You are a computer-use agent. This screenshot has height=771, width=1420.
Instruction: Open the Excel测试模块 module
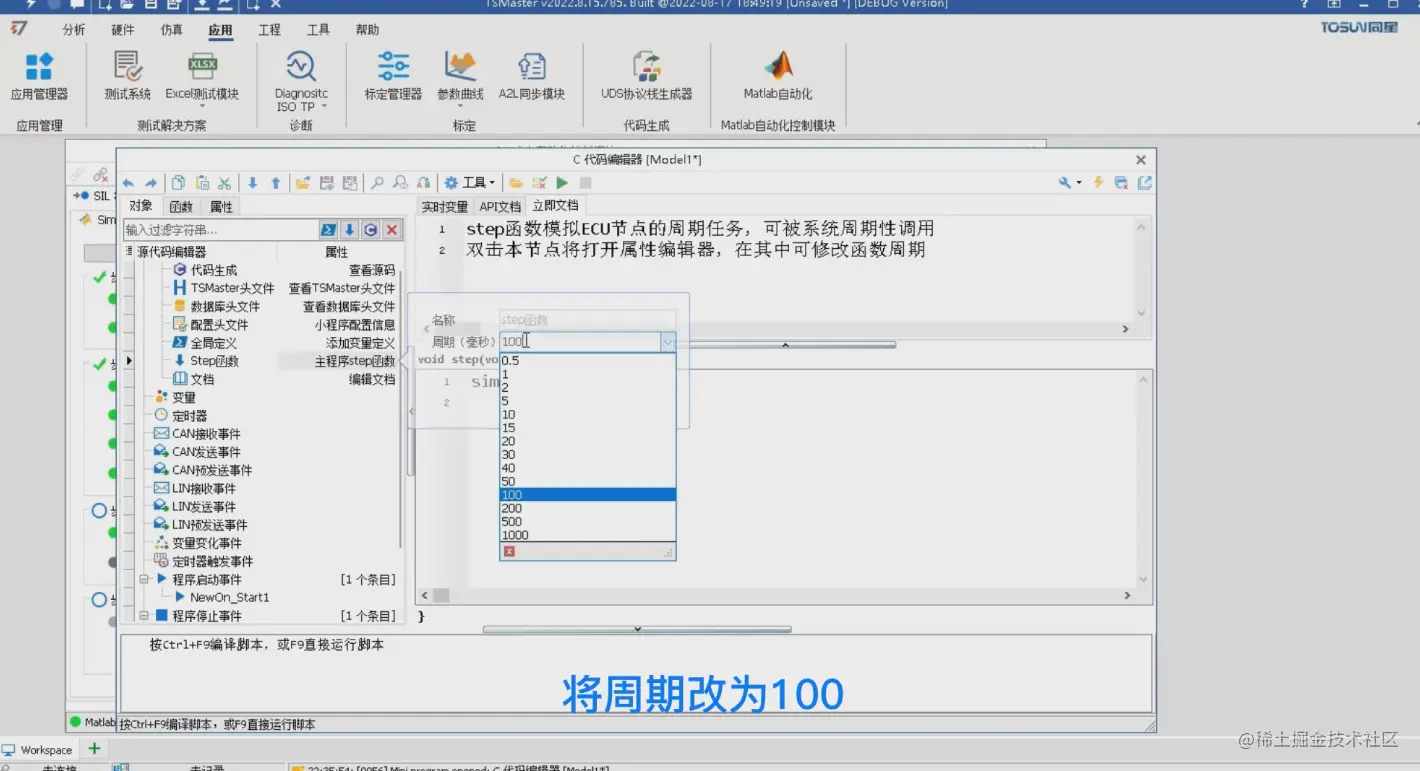click(202, 76)
